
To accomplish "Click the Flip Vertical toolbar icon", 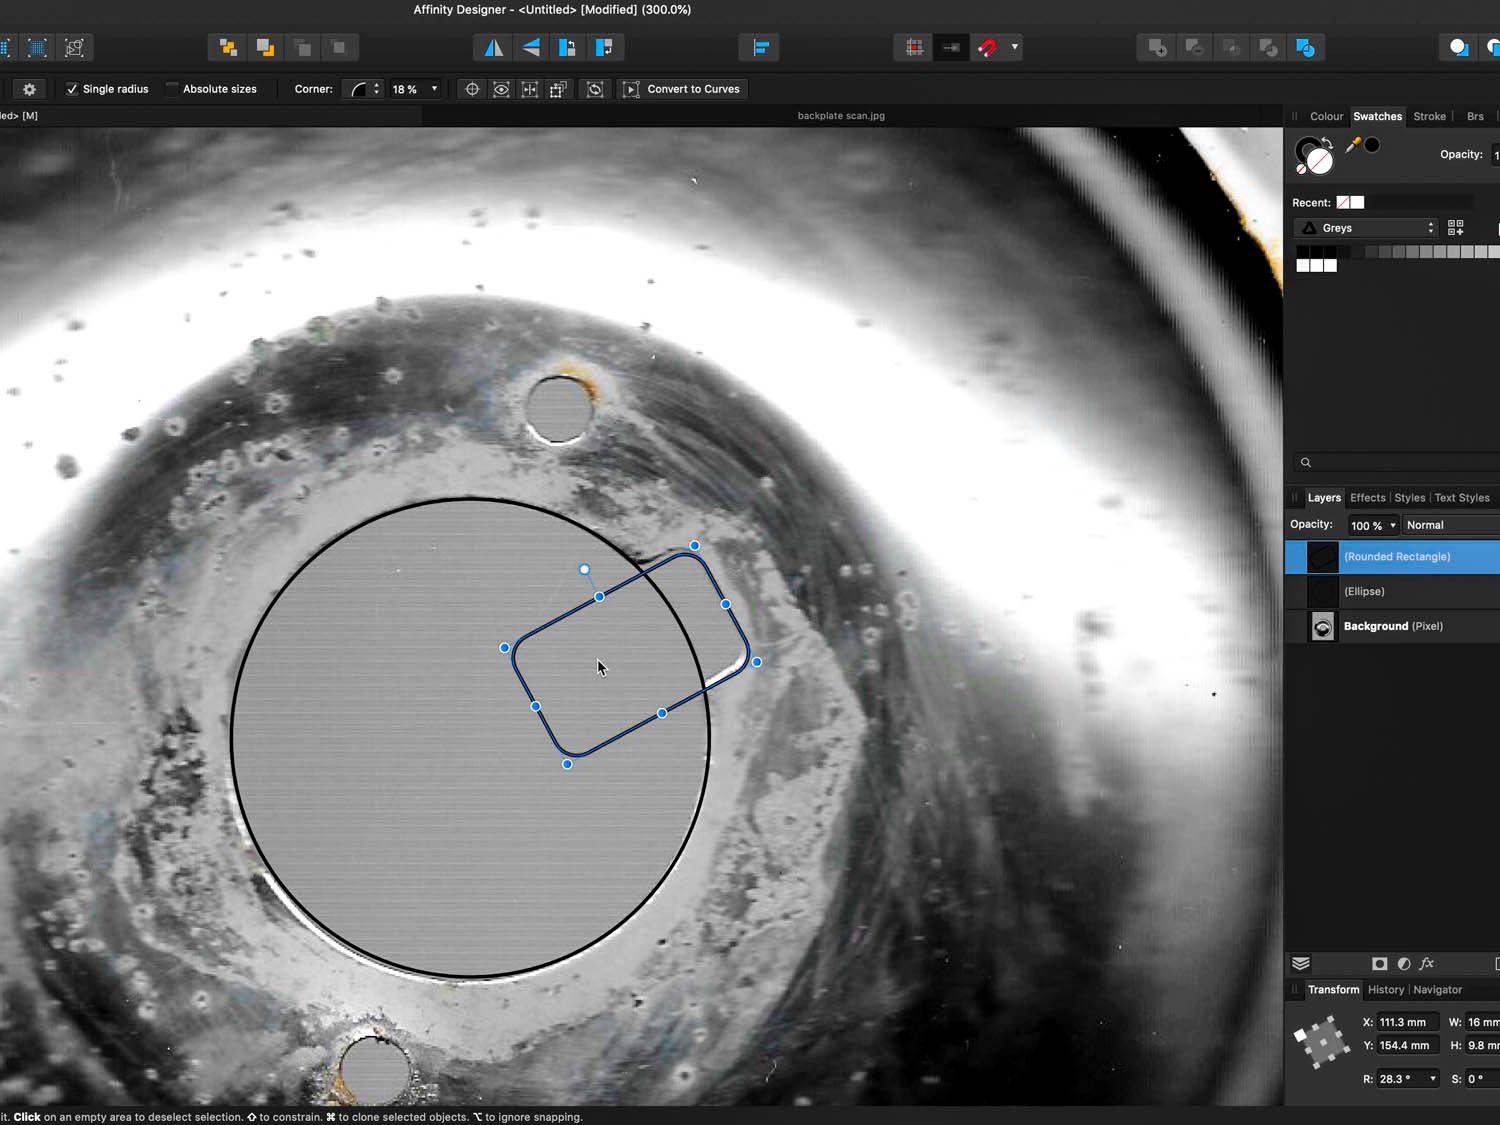I will (531, 47).
